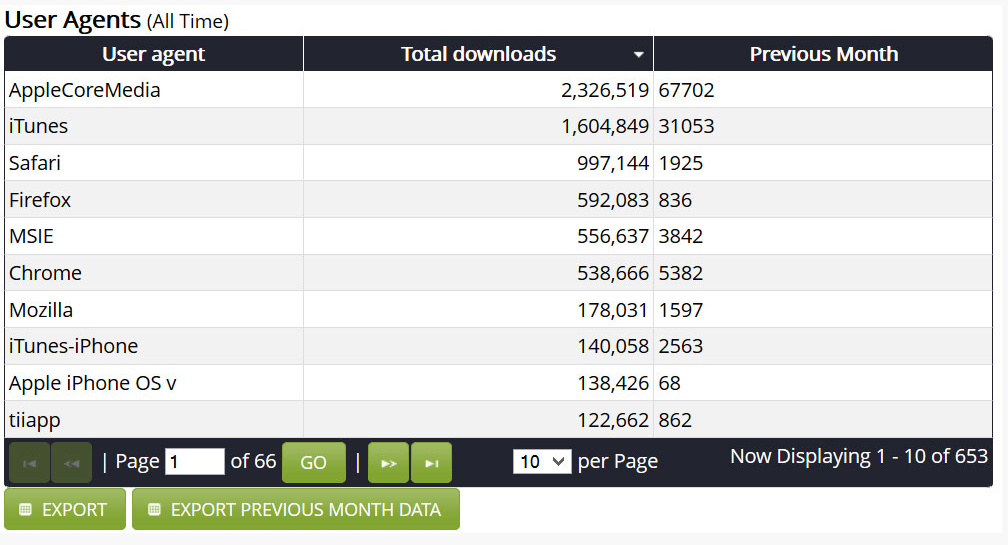Click the sort arrow in Total downloads header
This screenshot has width=1008, height=545.
[x=638, y=55]
